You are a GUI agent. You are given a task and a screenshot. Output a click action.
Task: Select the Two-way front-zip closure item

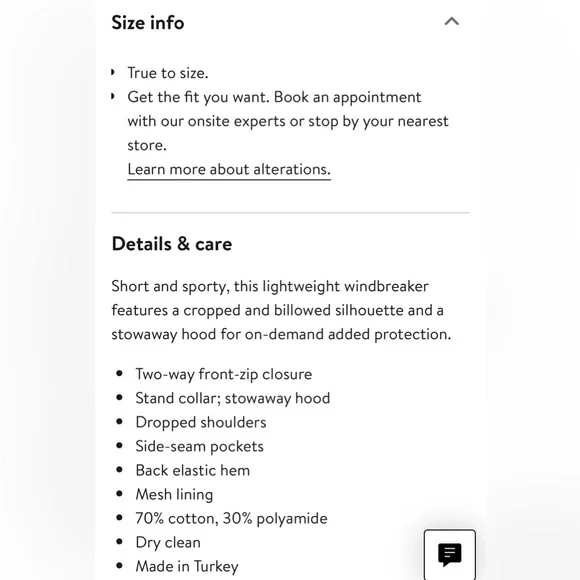223,374
